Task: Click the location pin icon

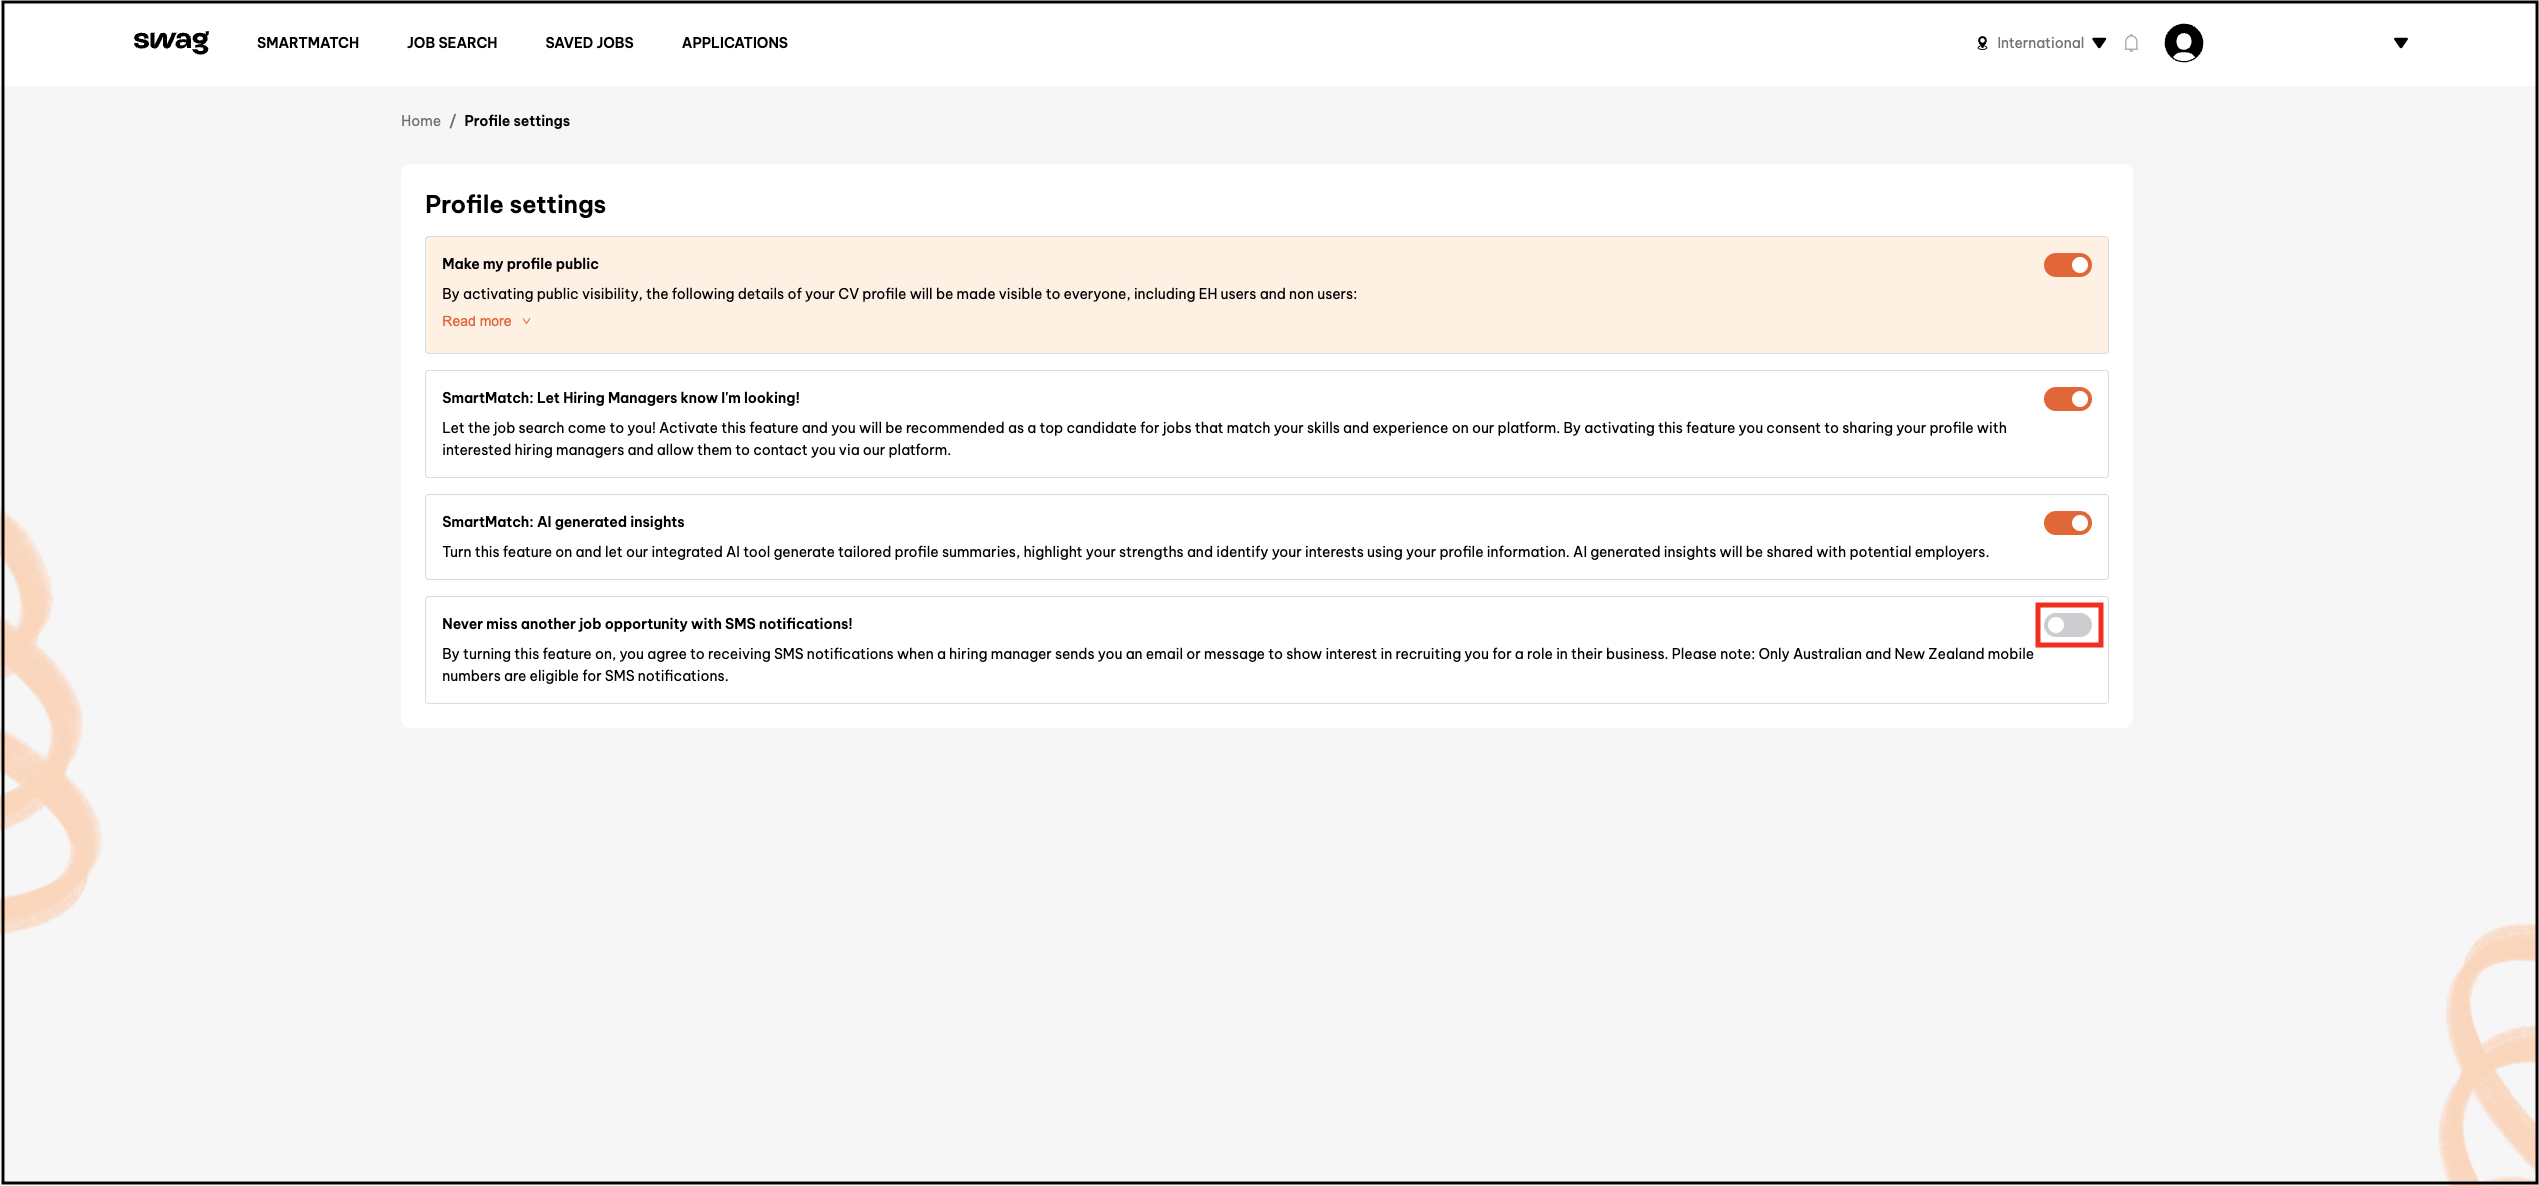Action: click(x=1982, y=43)
